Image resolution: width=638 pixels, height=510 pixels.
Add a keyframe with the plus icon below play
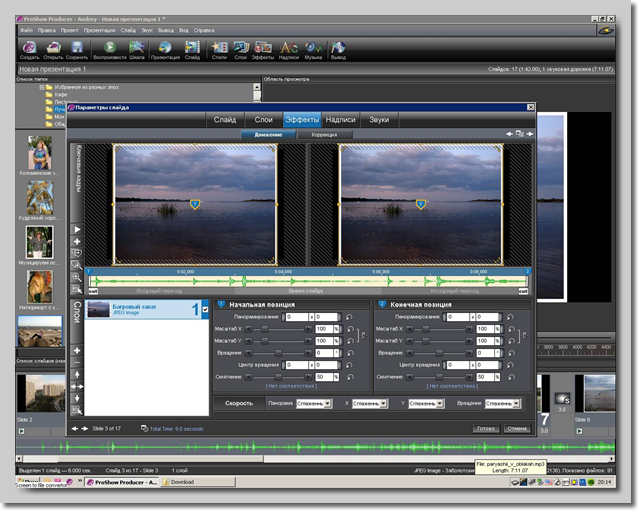[x=77, y=241]
